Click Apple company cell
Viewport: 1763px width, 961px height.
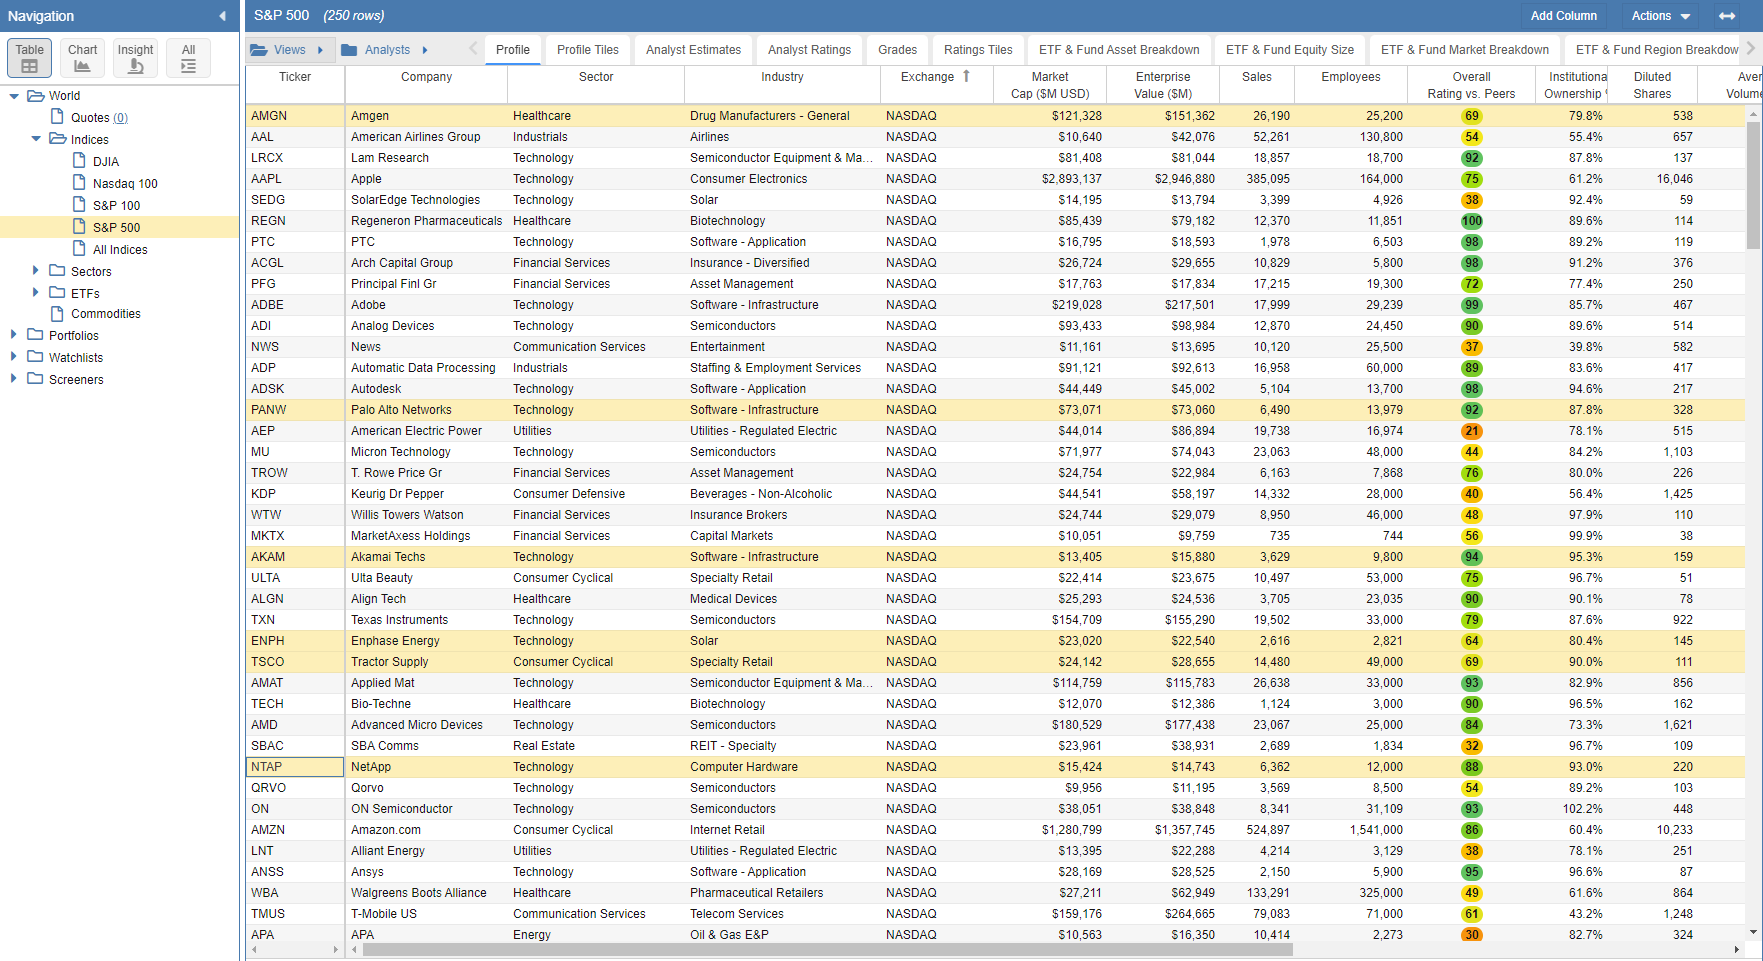tap(426, 179)
